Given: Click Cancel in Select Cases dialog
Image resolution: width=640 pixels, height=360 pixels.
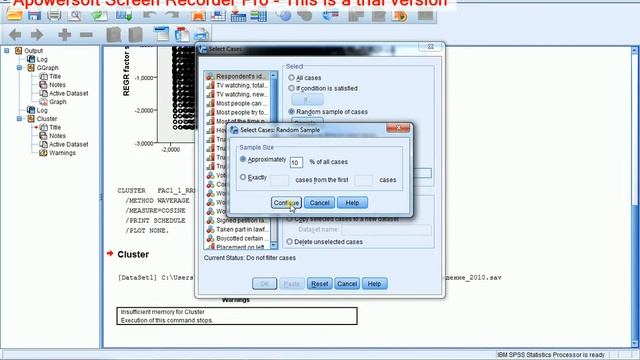Looking at the screenshot, I should 347,284.
